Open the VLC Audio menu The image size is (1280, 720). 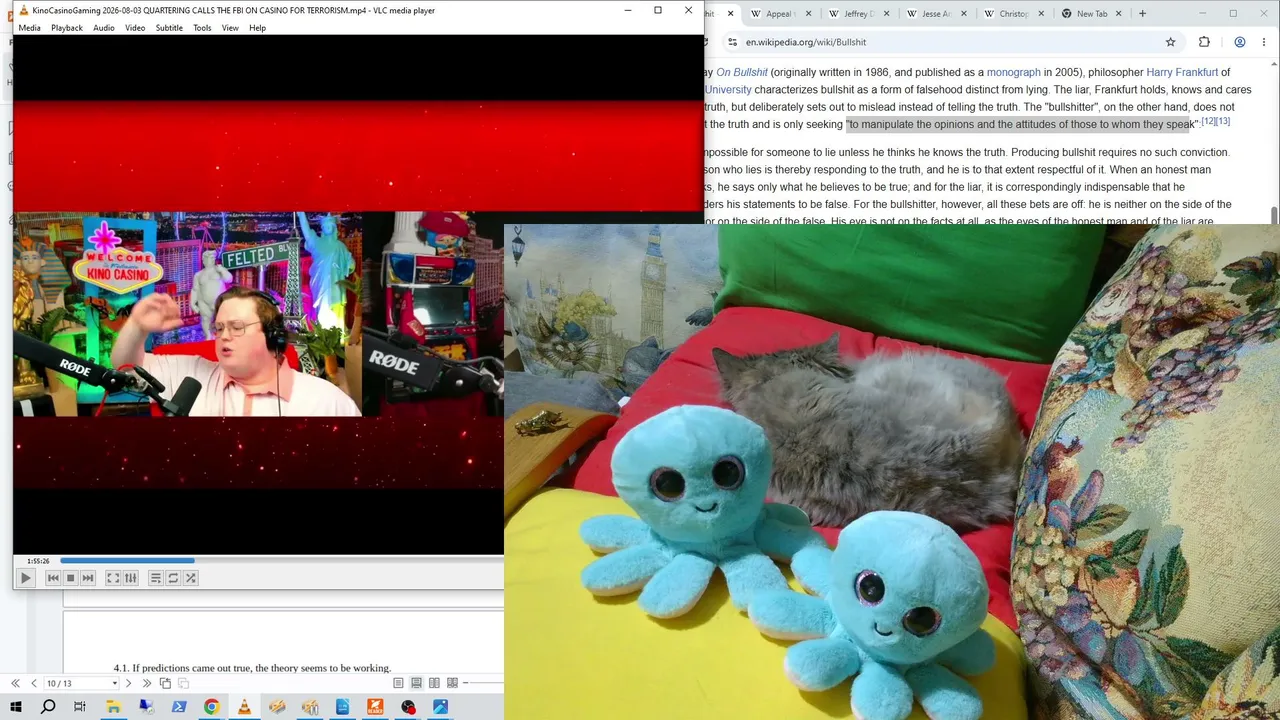(104, 28)
